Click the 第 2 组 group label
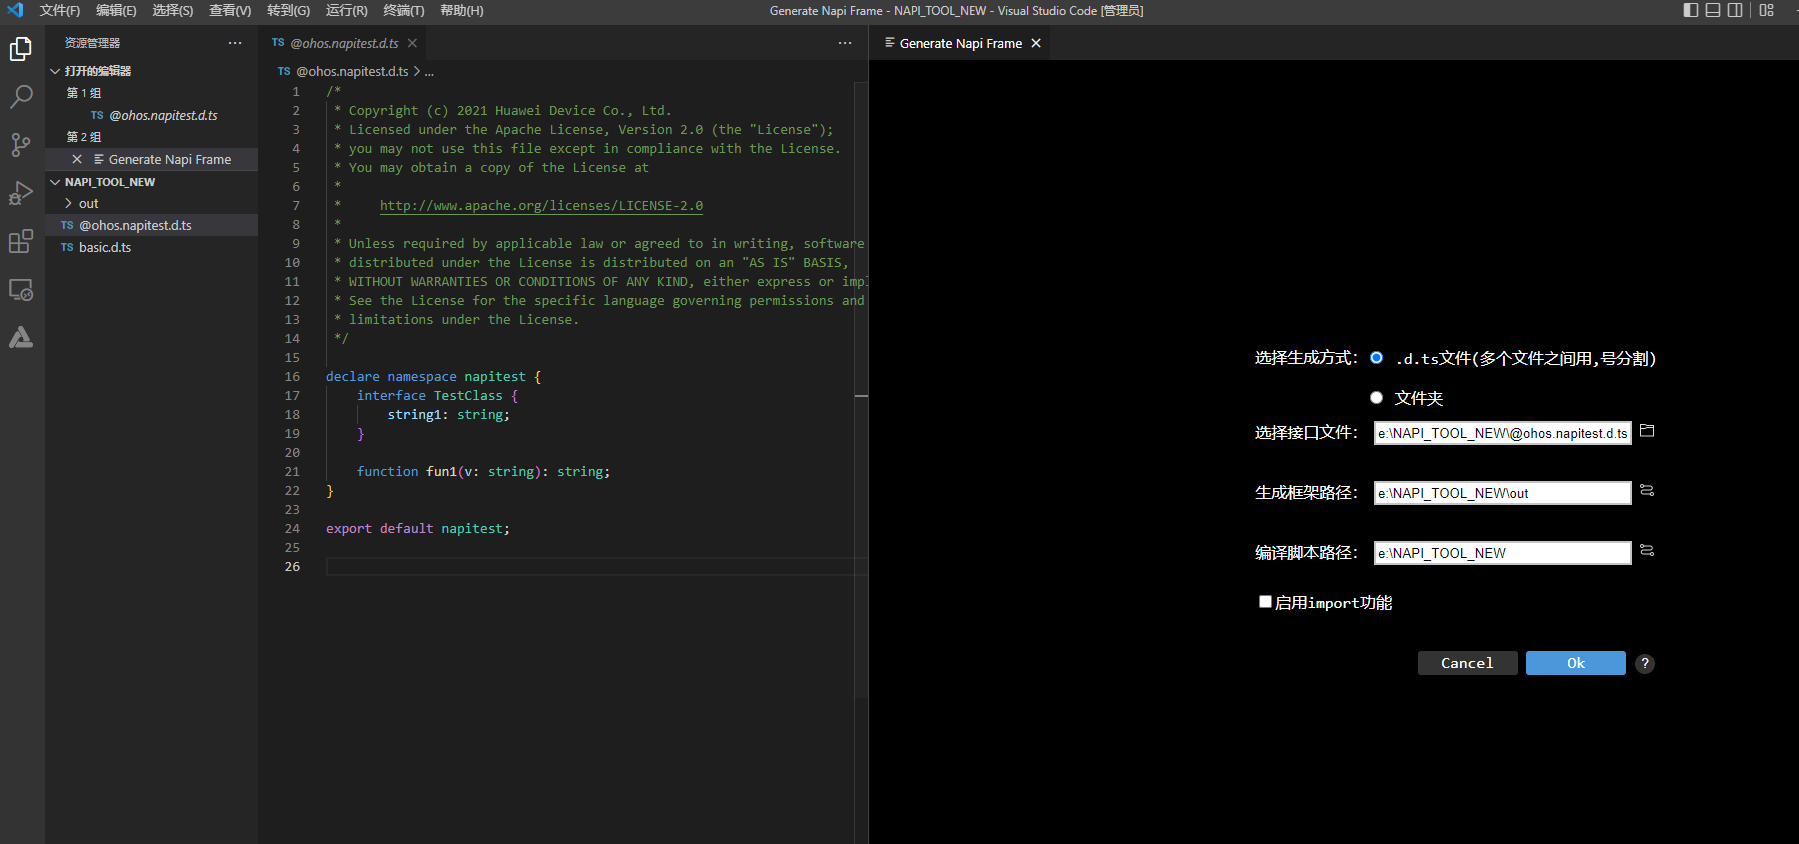Viewport: 1799px width, 844px height. coord(84,137)
